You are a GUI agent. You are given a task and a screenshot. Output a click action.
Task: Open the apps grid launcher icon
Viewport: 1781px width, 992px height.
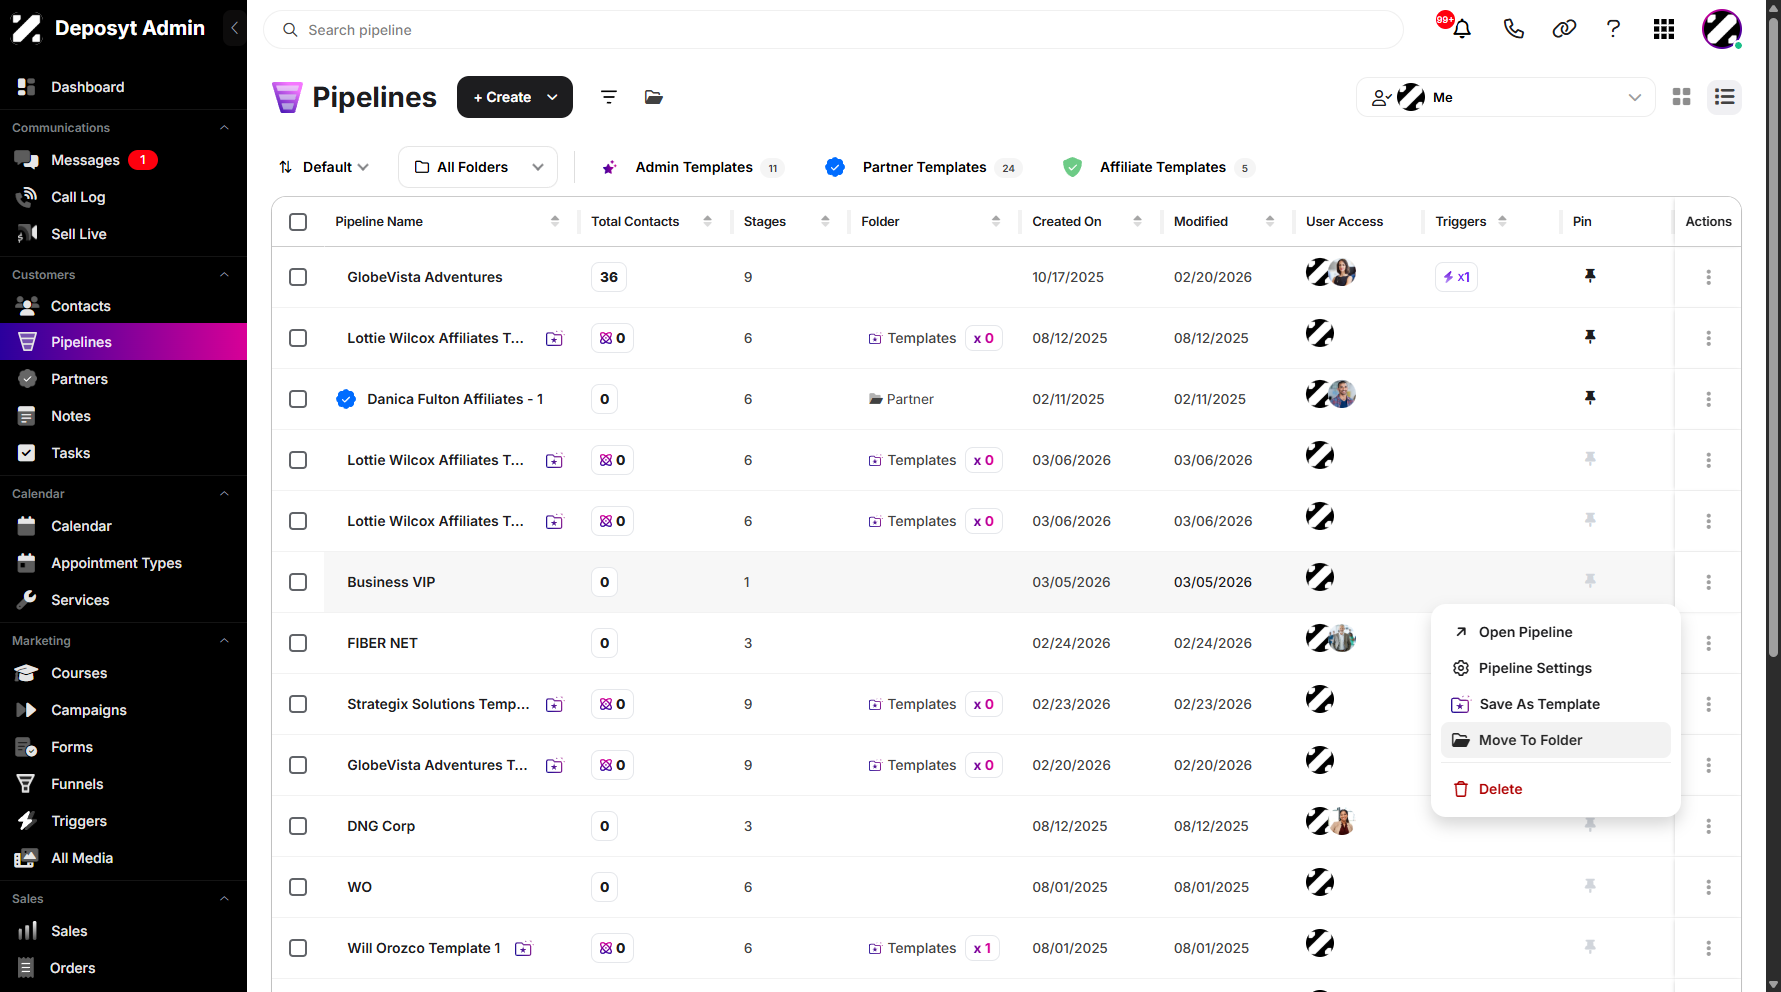click(1664, 29)
